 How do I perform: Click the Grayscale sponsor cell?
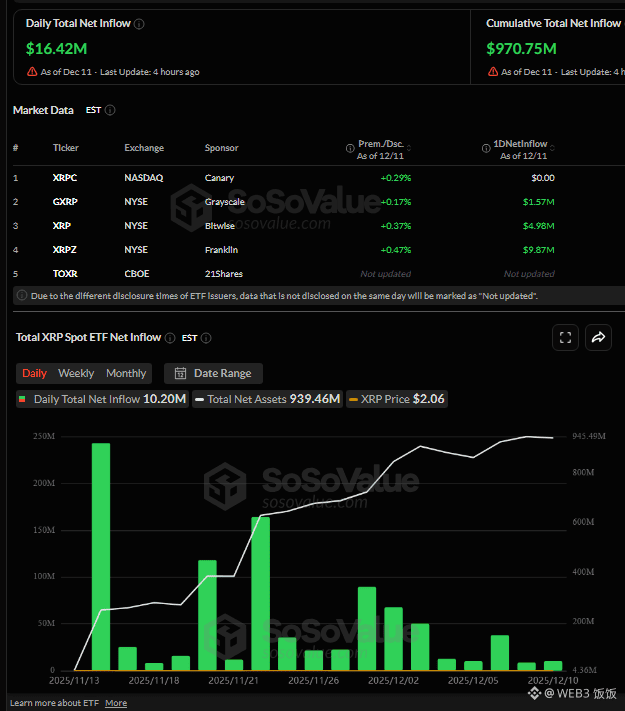click(x=225, y=202)
